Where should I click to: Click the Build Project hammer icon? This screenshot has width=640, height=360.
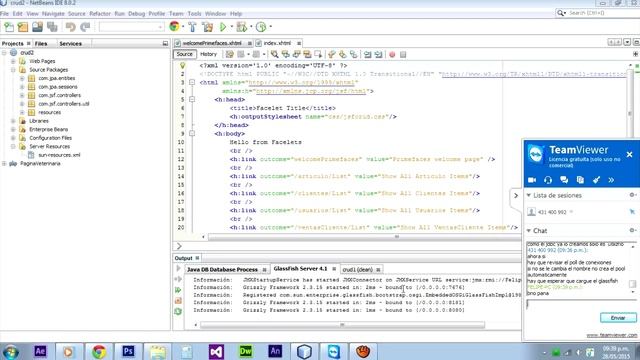click(192, 27)
